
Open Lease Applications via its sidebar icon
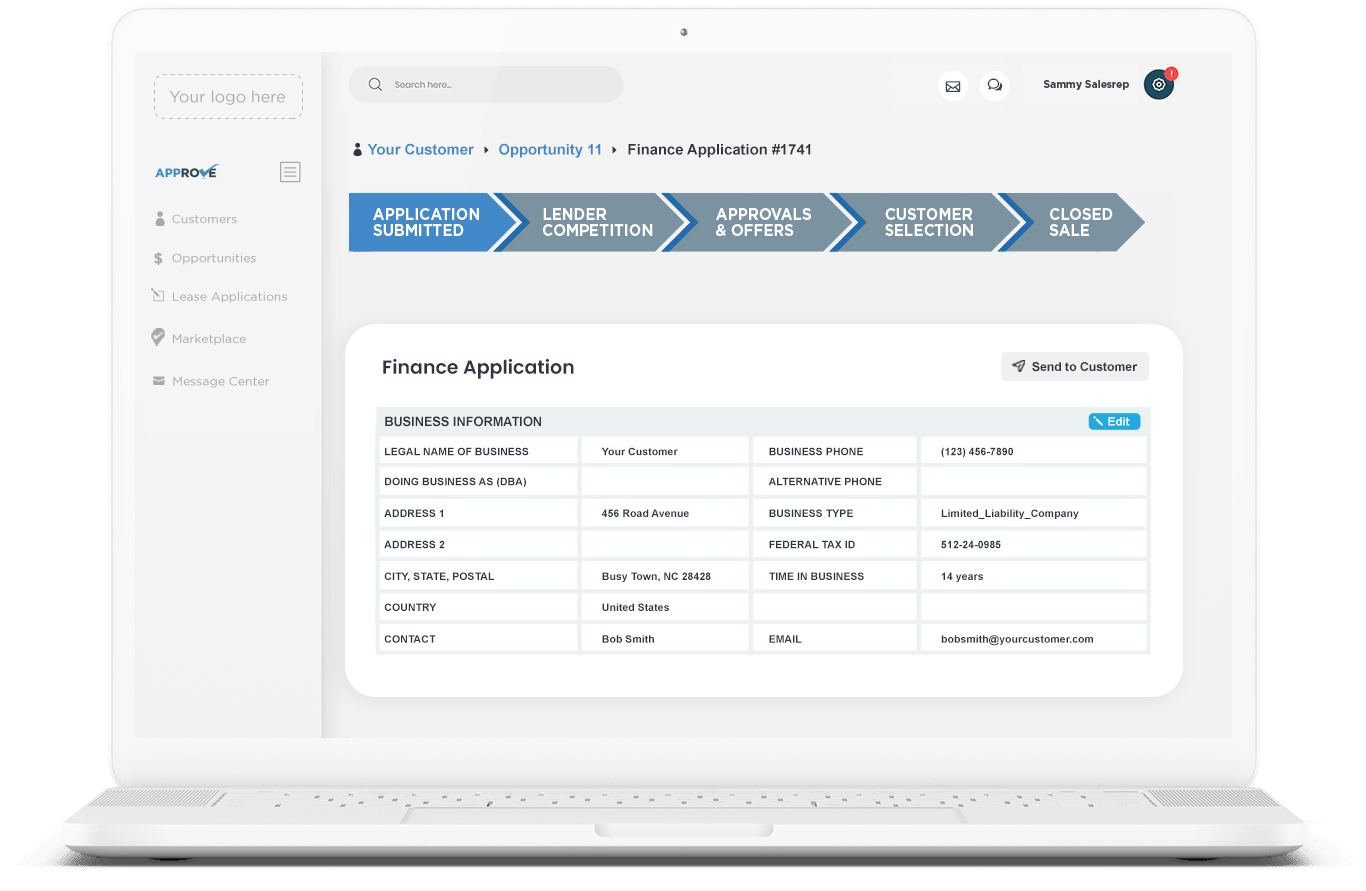158,296
